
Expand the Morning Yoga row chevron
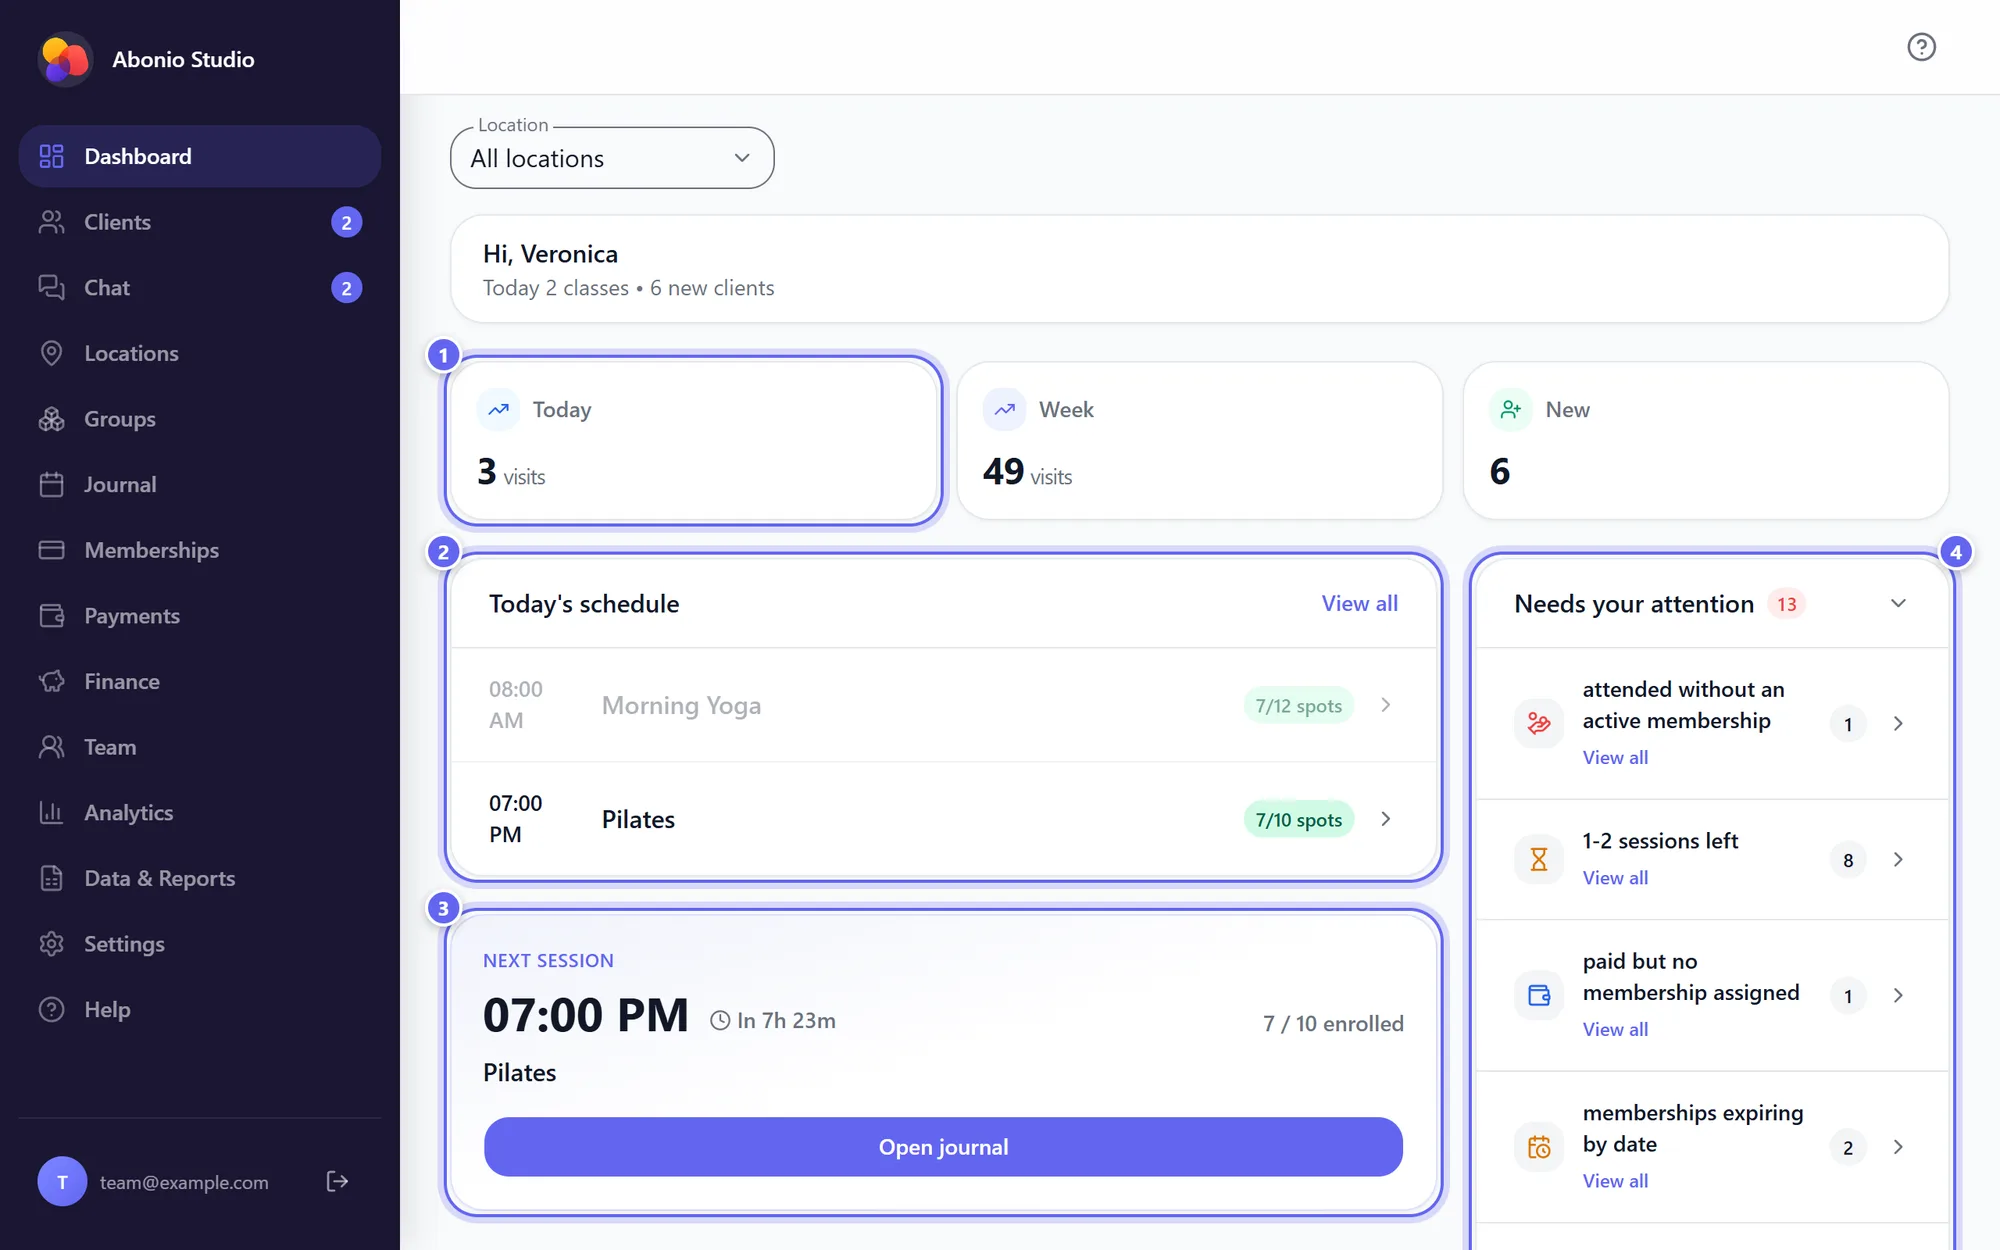coord(1386,705)
